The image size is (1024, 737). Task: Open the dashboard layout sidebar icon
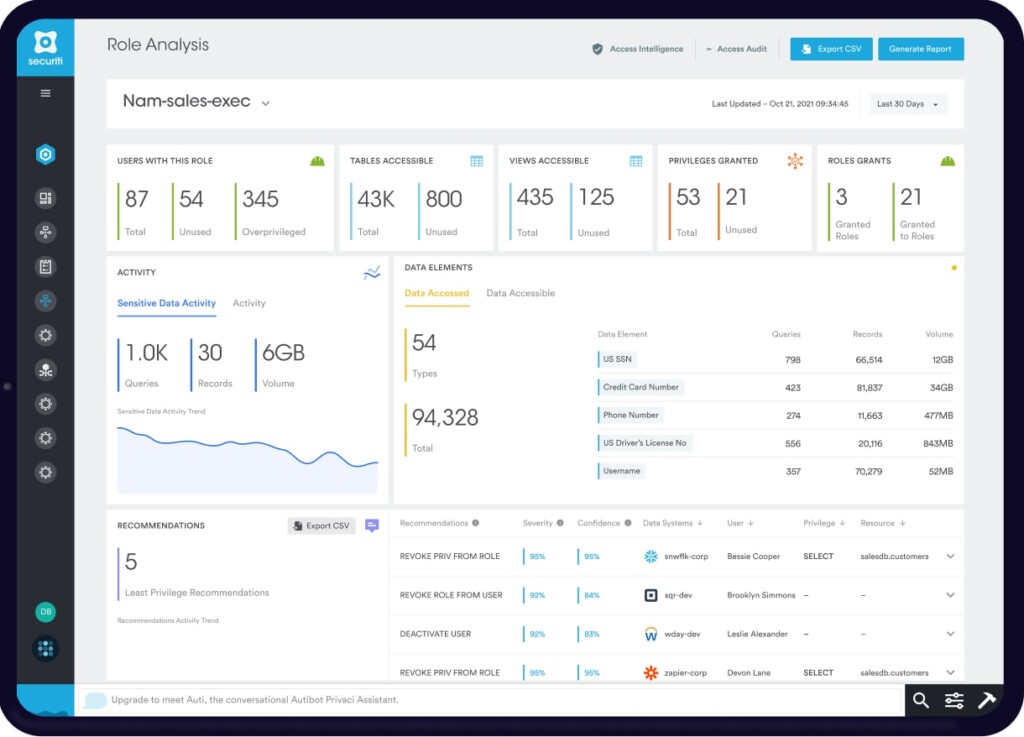(x=45, y=198)
